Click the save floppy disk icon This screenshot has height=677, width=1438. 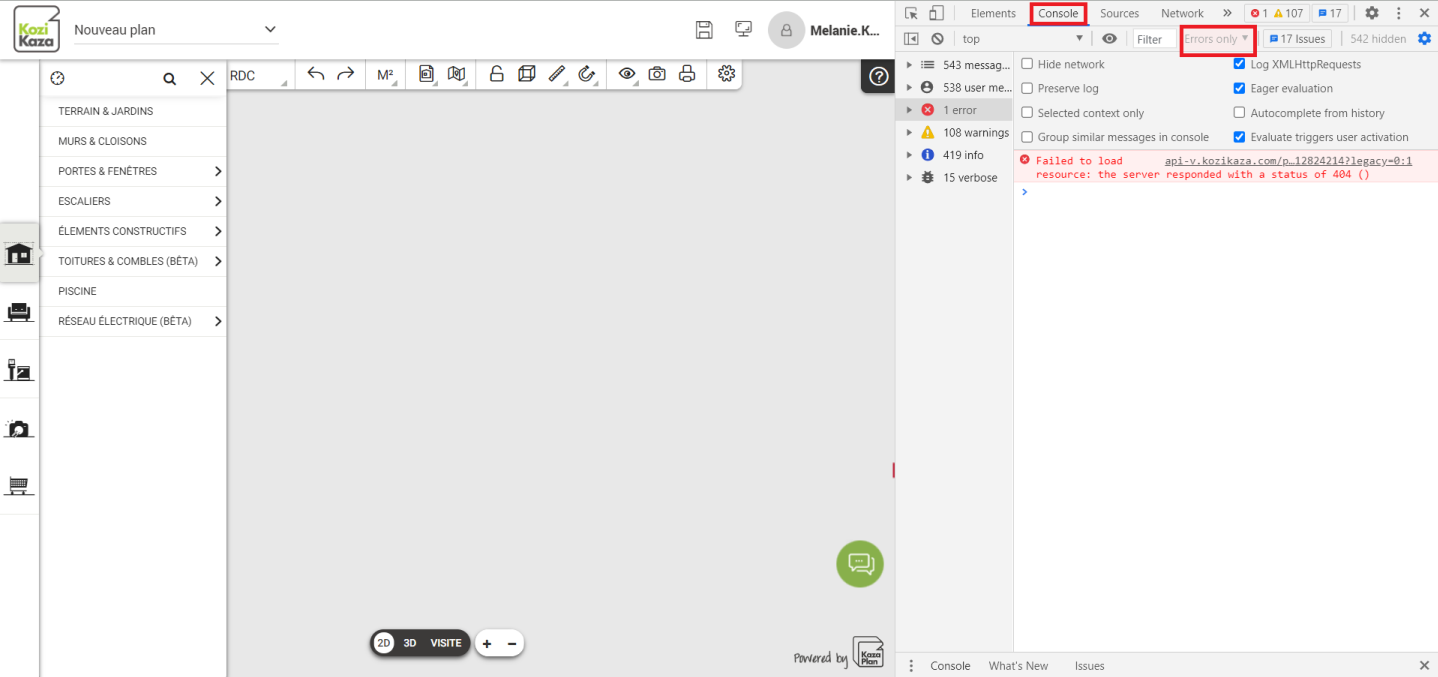(x=704, y=29)
